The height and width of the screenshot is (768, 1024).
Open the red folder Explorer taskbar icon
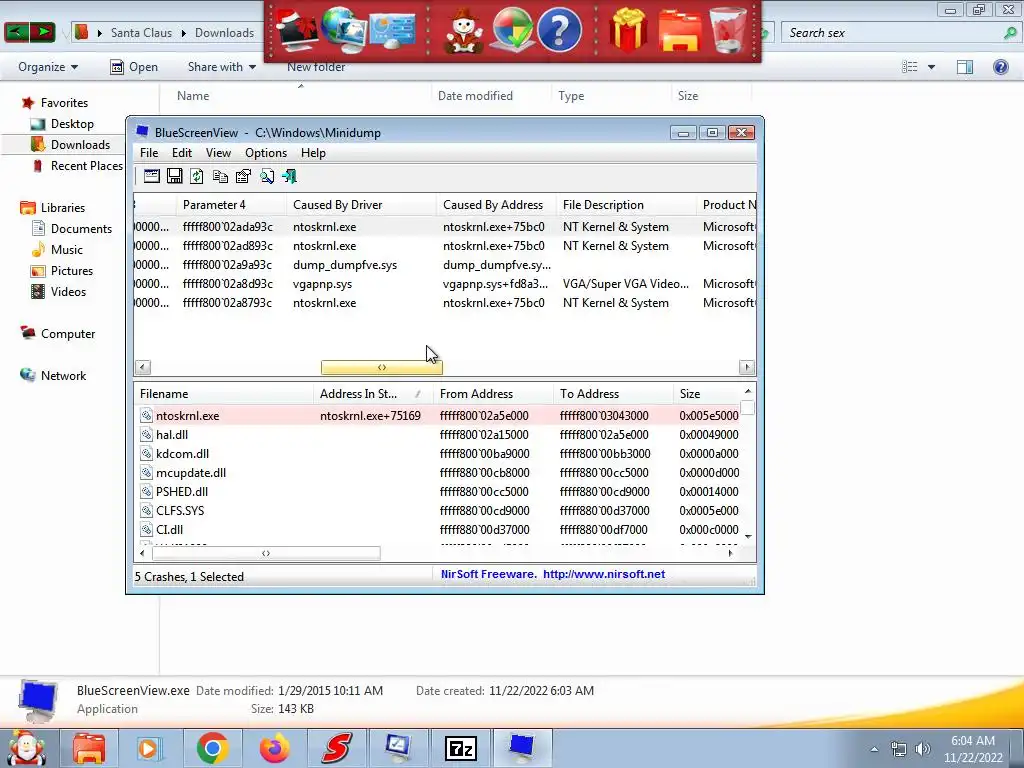click(89, 748)
